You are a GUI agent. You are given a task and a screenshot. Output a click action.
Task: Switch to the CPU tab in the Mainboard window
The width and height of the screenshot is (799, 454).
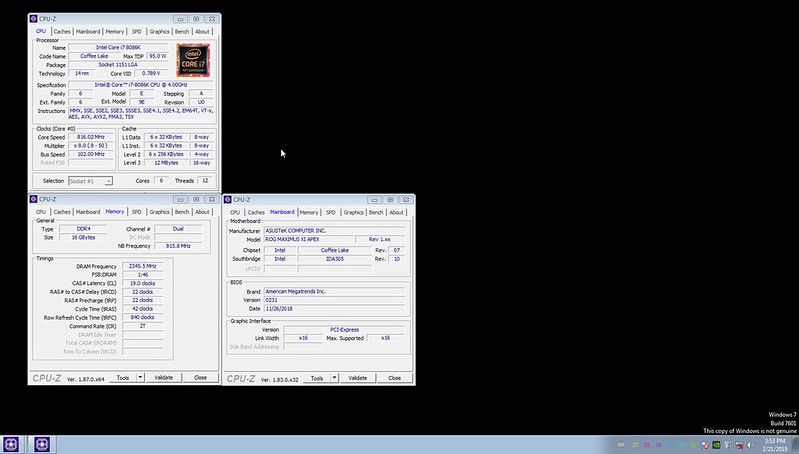click(235, 212)
